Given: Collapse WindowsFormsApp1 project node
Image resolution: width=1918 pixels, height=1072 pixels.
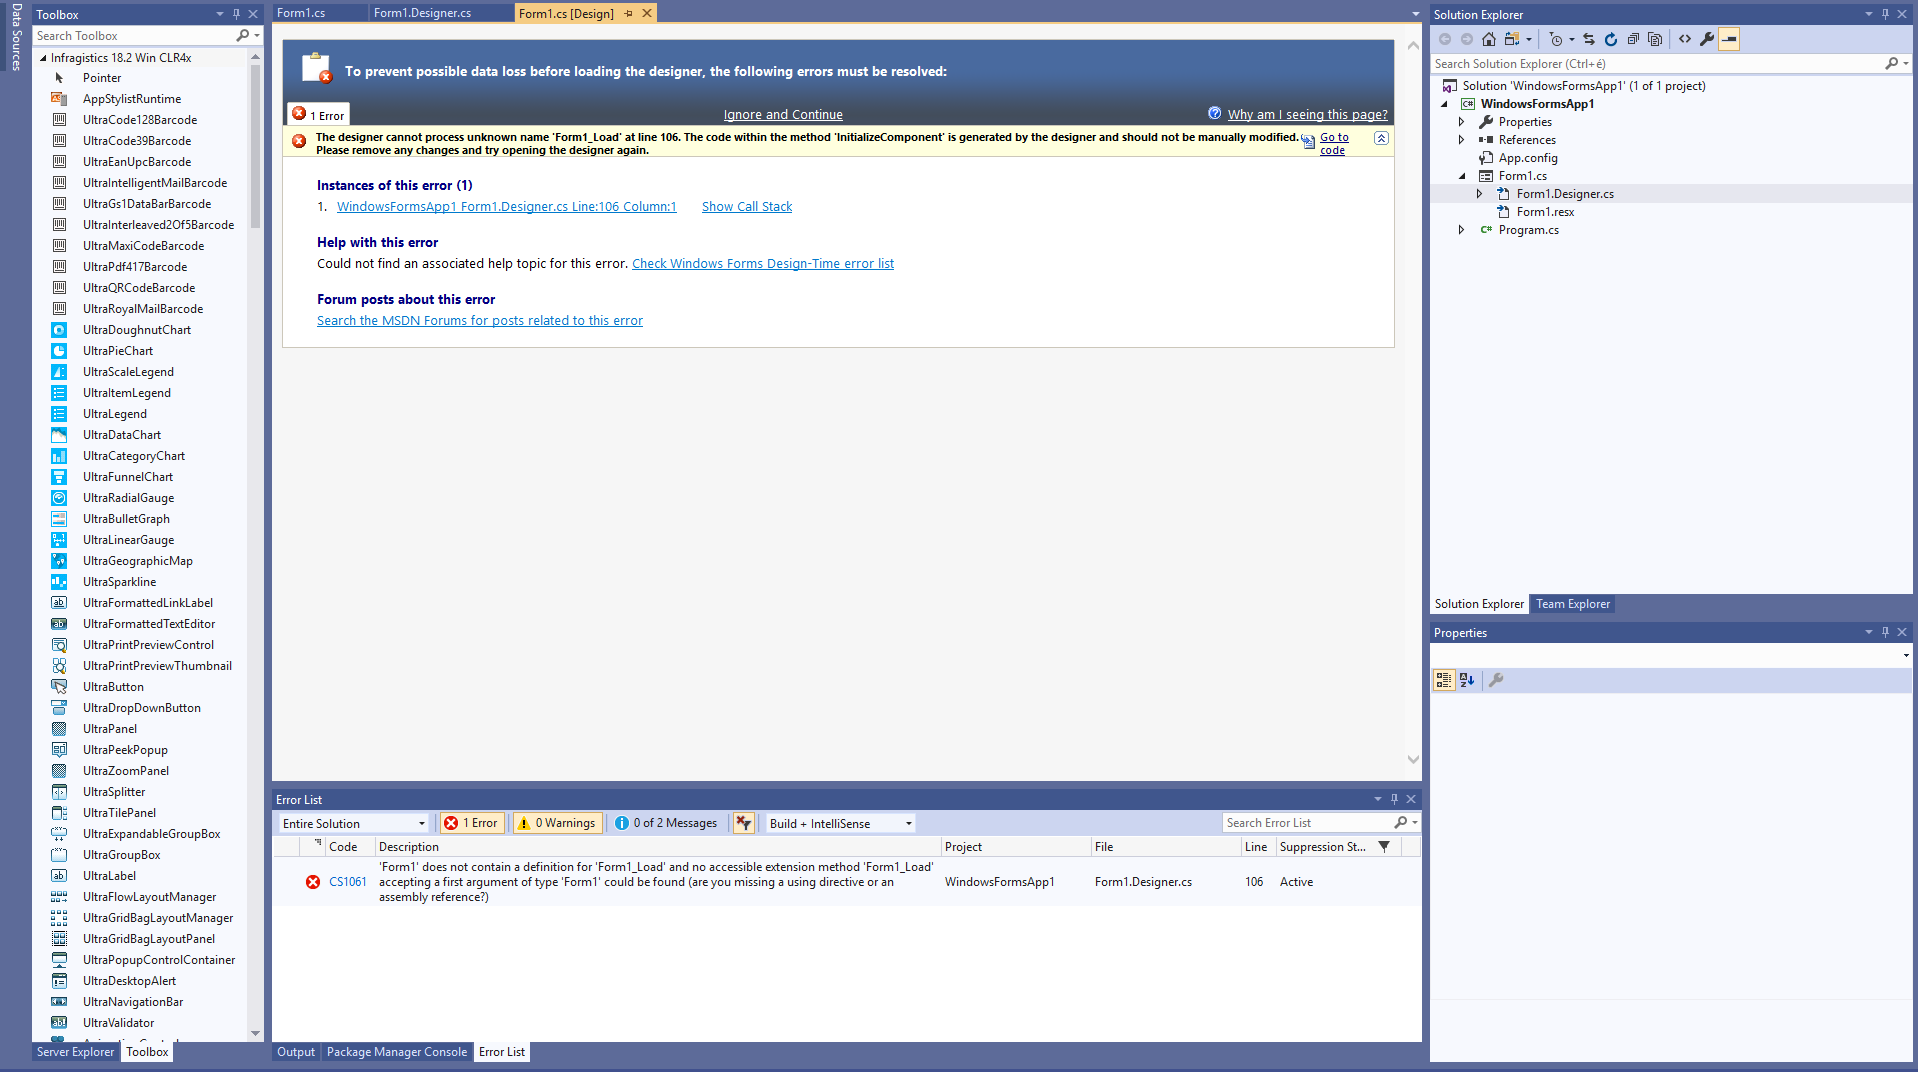Looking at the screenshot, I should (x=1444, y=104).
